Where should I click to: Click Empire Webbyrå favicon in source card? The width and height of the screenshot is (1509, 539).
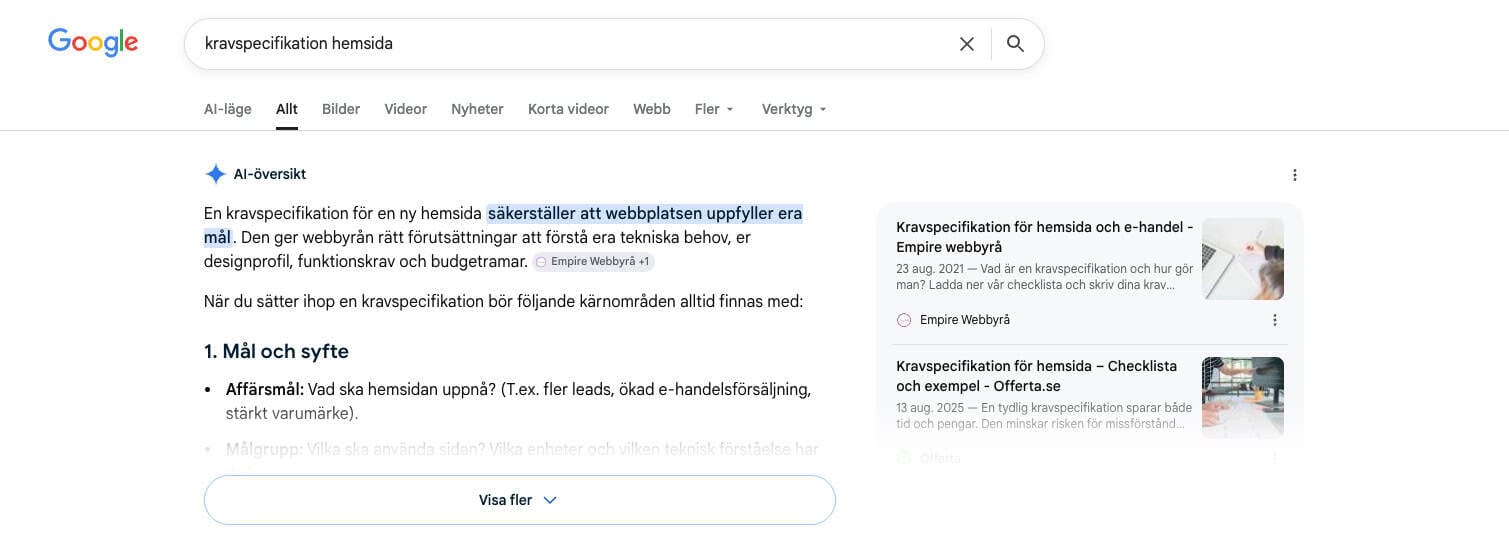coord(904,320)
